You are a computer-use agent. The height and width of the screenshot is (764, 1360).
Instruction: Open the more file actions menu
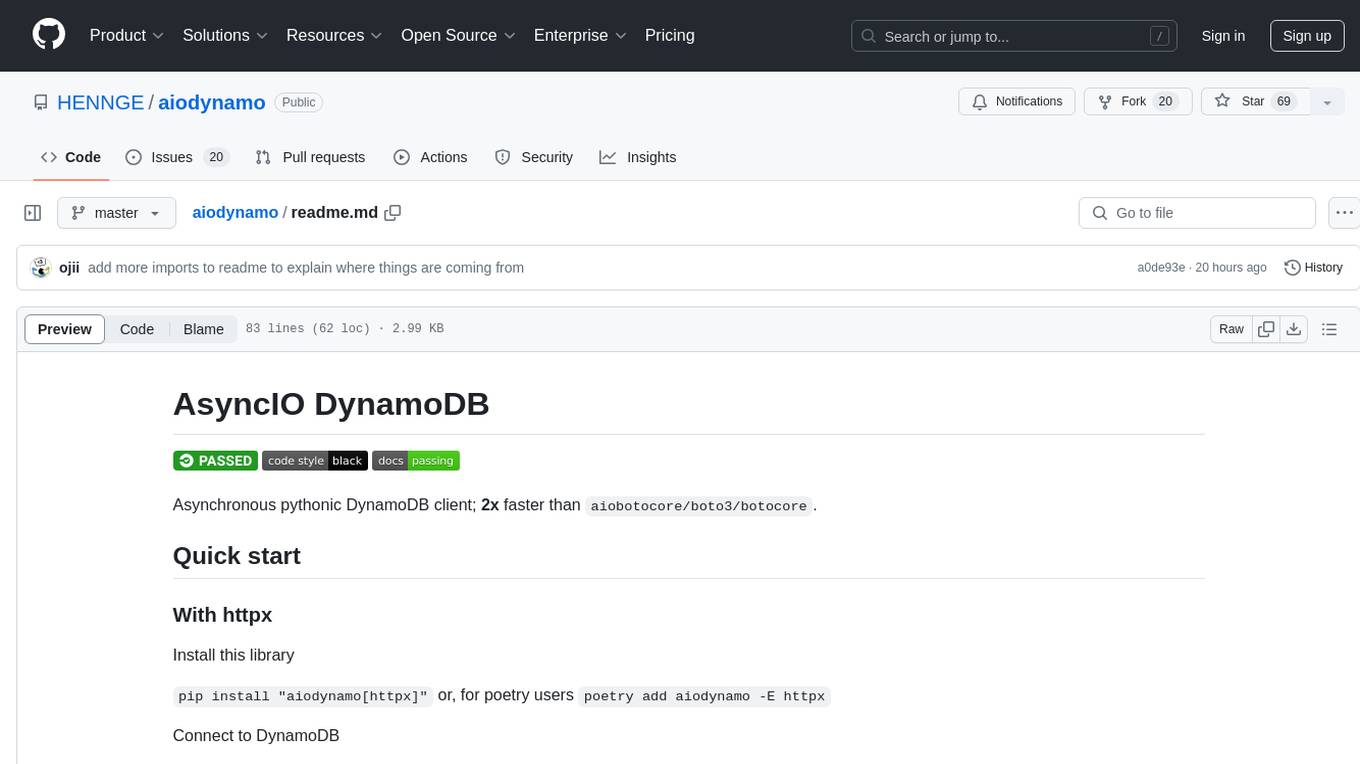tap(1344, 213)
